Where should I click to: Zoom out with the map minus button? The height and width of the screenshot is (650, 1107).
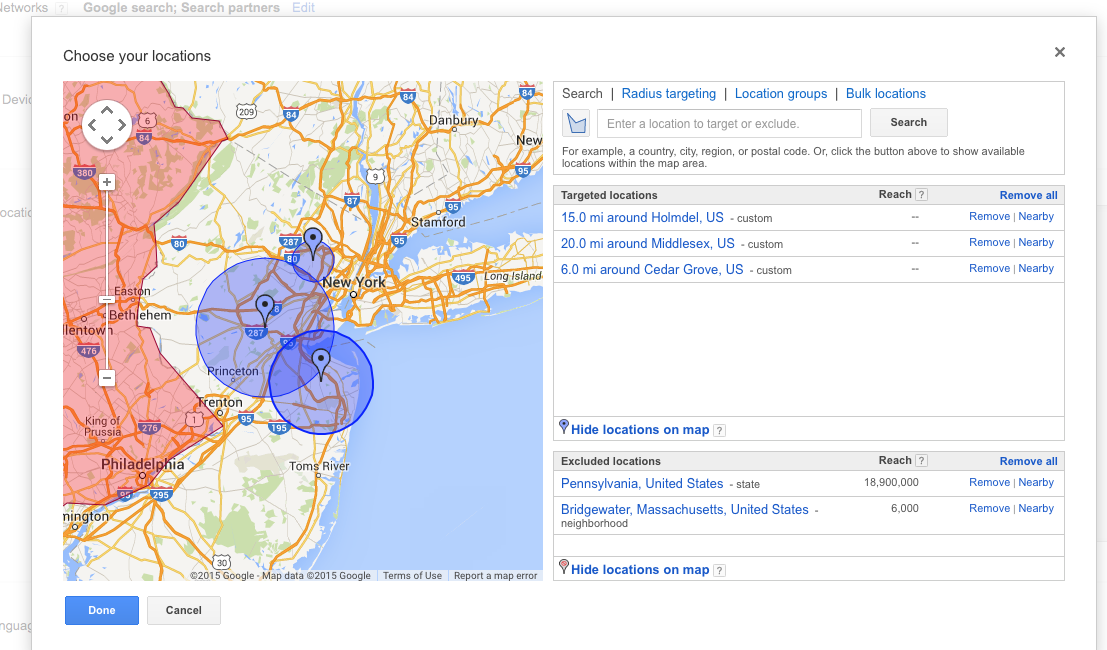107,378
